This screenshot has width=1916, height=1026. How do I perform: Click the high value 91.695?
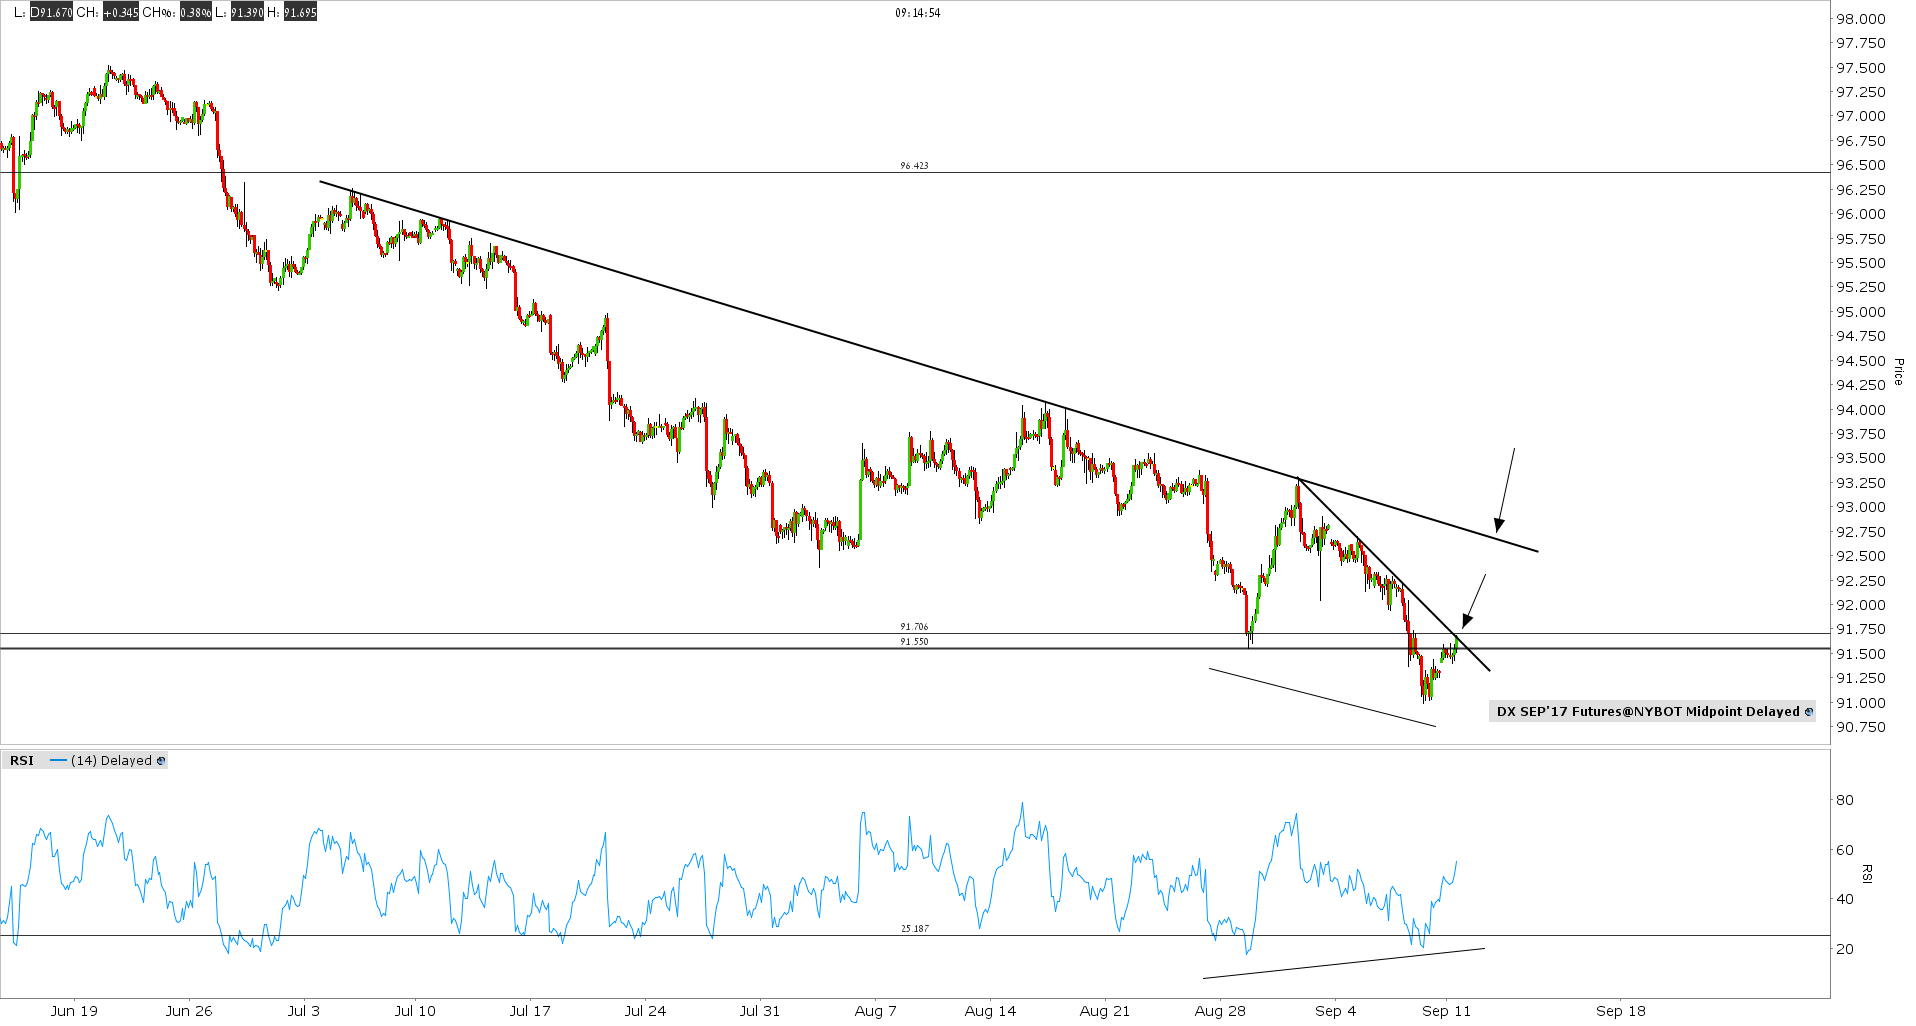[299, 13]
